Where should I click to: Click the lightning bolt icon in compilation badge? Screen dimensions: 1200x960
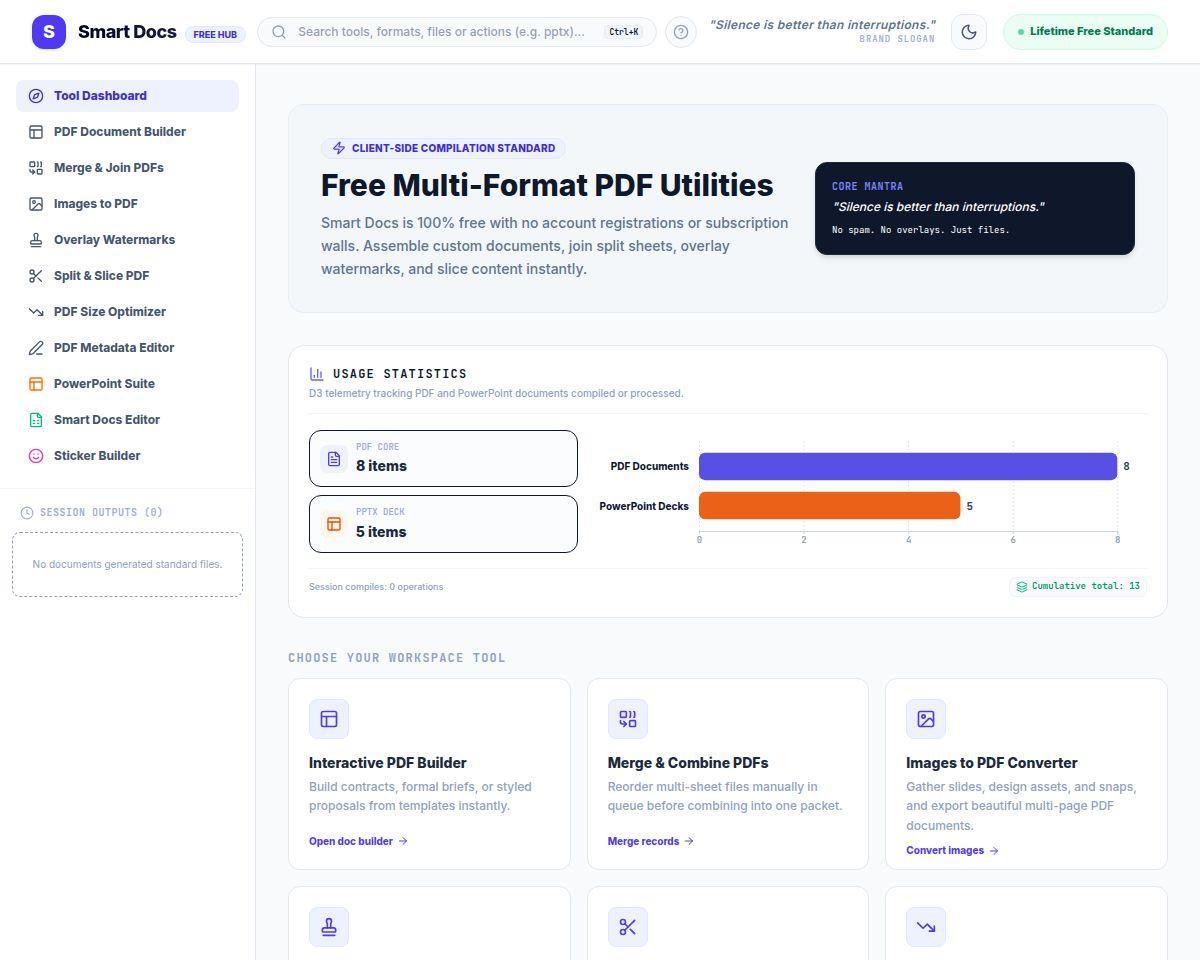(x=339, y=148)
